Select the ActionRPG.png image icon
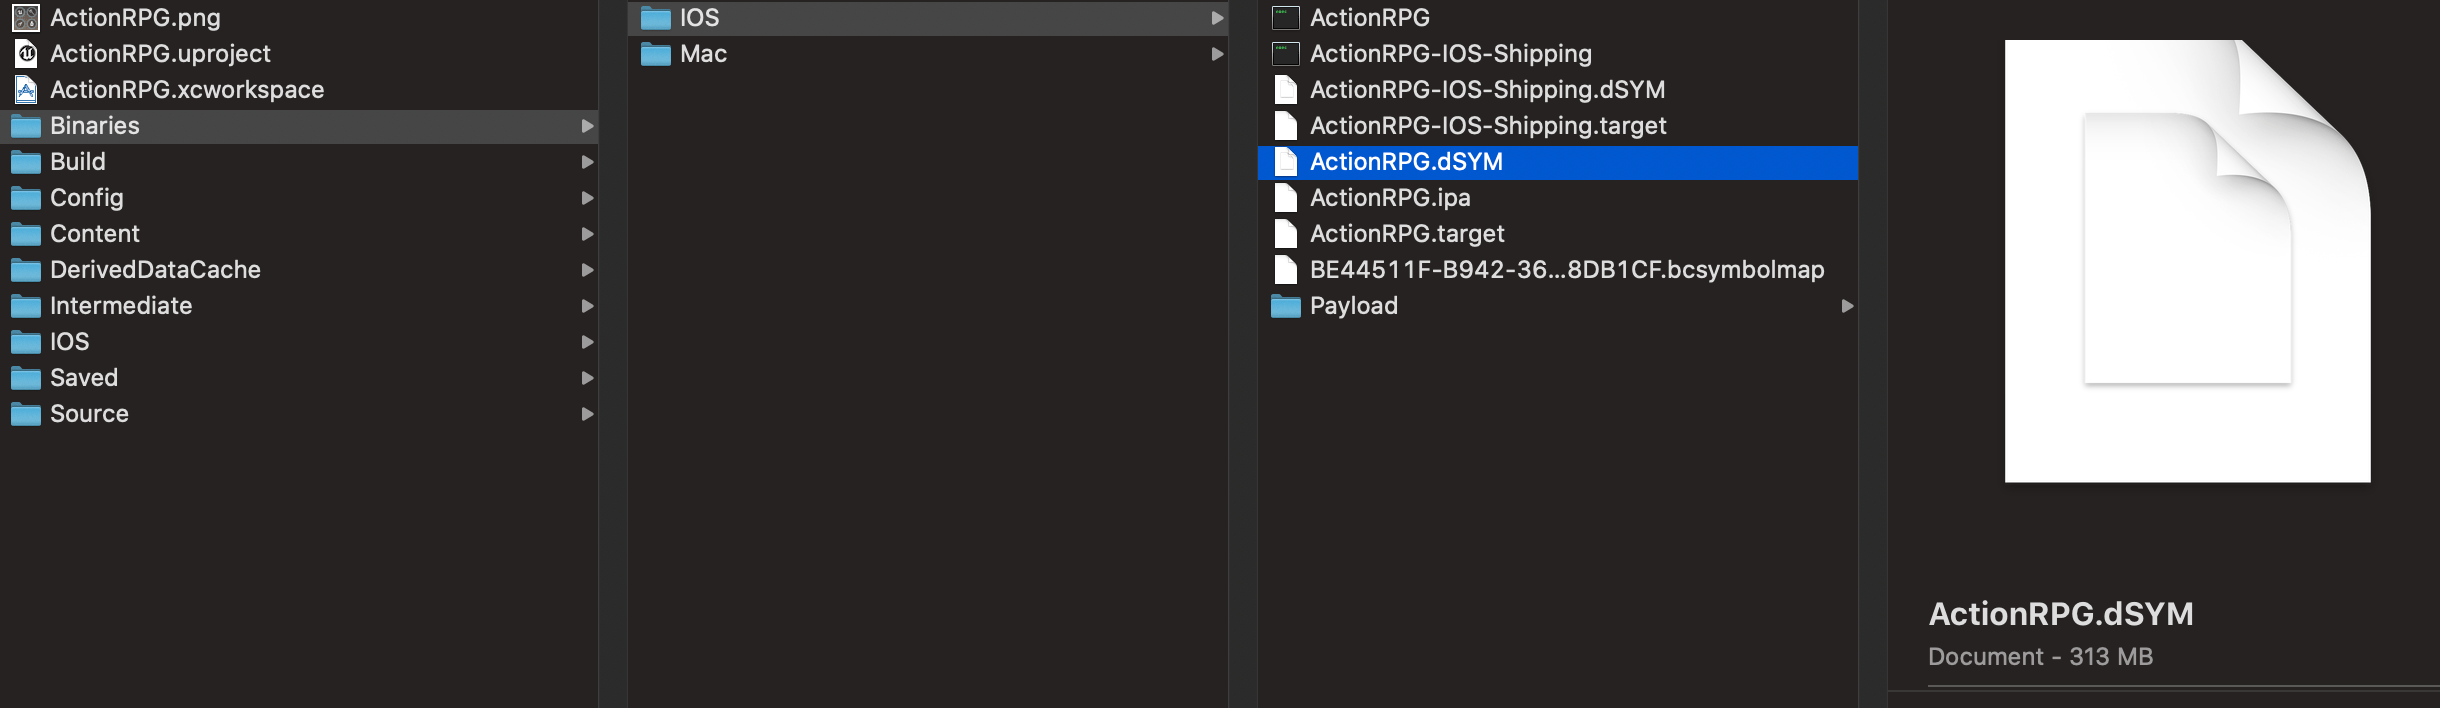The width and height of the screenshot is (2440, 708). coord(26,18)
